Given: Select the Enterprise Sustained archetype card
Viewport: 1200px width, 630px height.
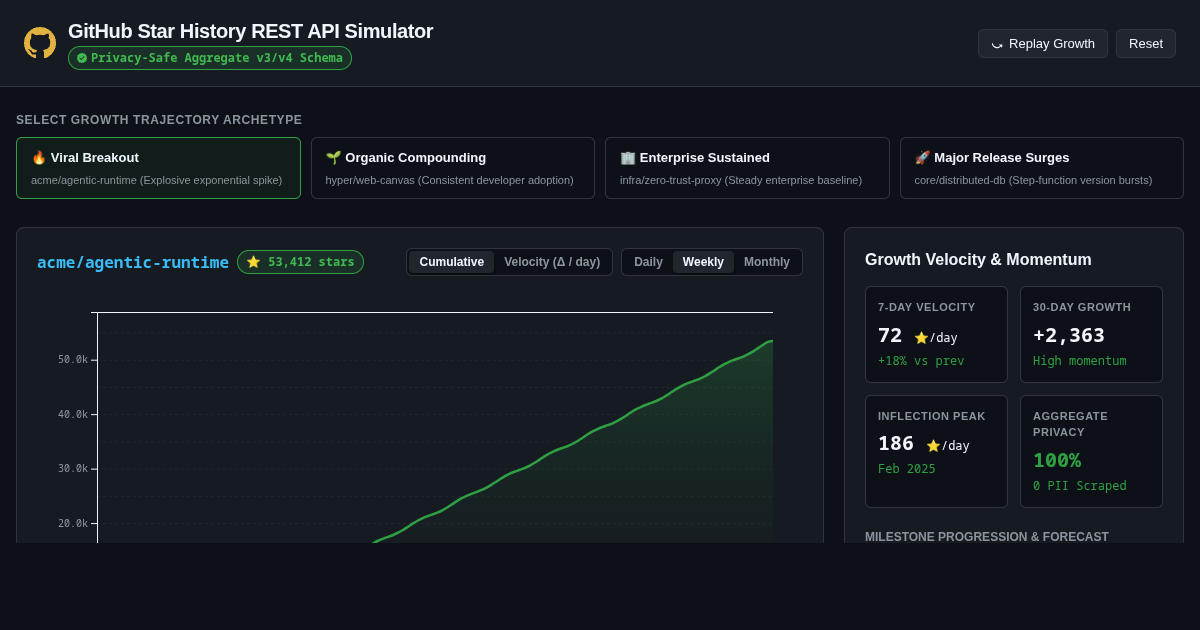Looking at the screenshot, I should pos(747,168).
